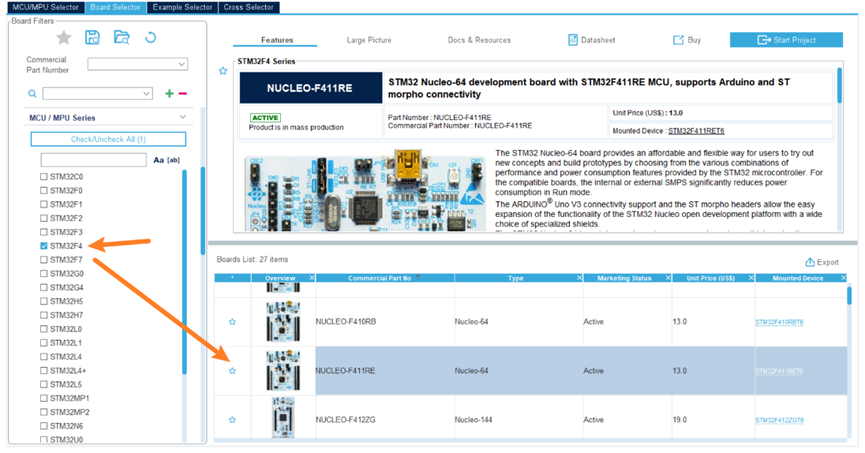Close the Mounted Device column
Image resolution: width=865 pixels, height=453 pixels.
point(843,278)
